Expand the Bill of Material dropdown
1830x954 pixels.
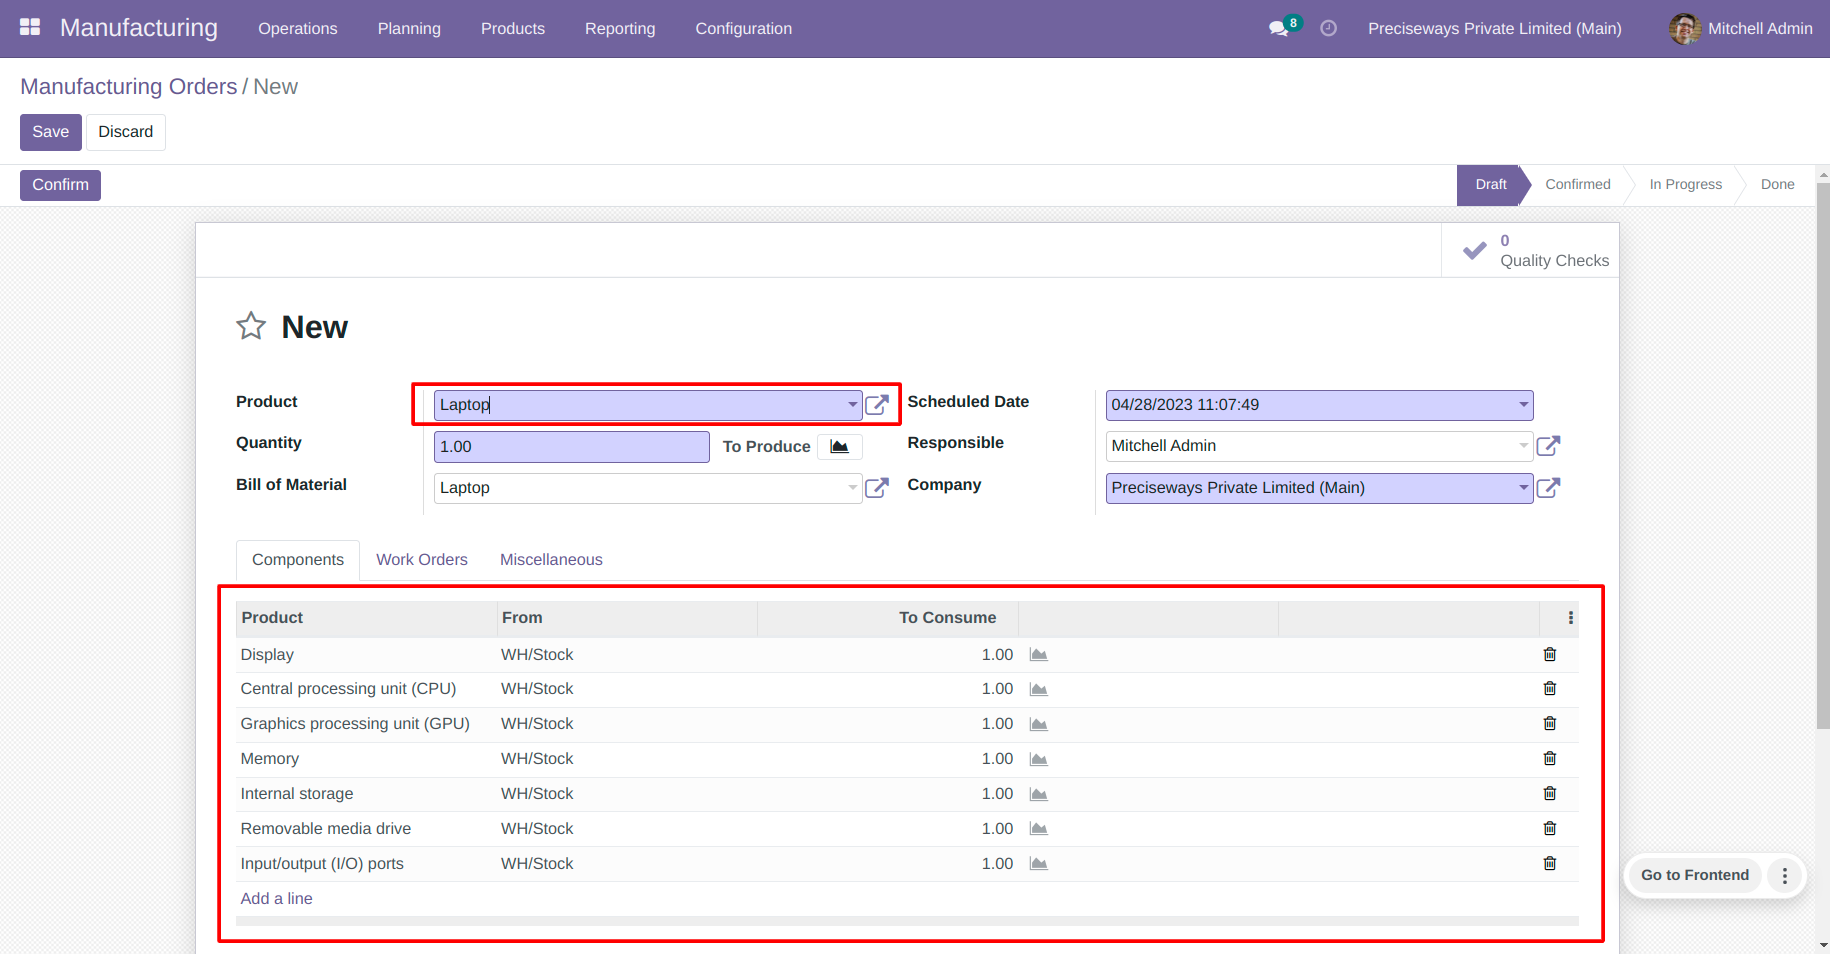click(853, 488)
